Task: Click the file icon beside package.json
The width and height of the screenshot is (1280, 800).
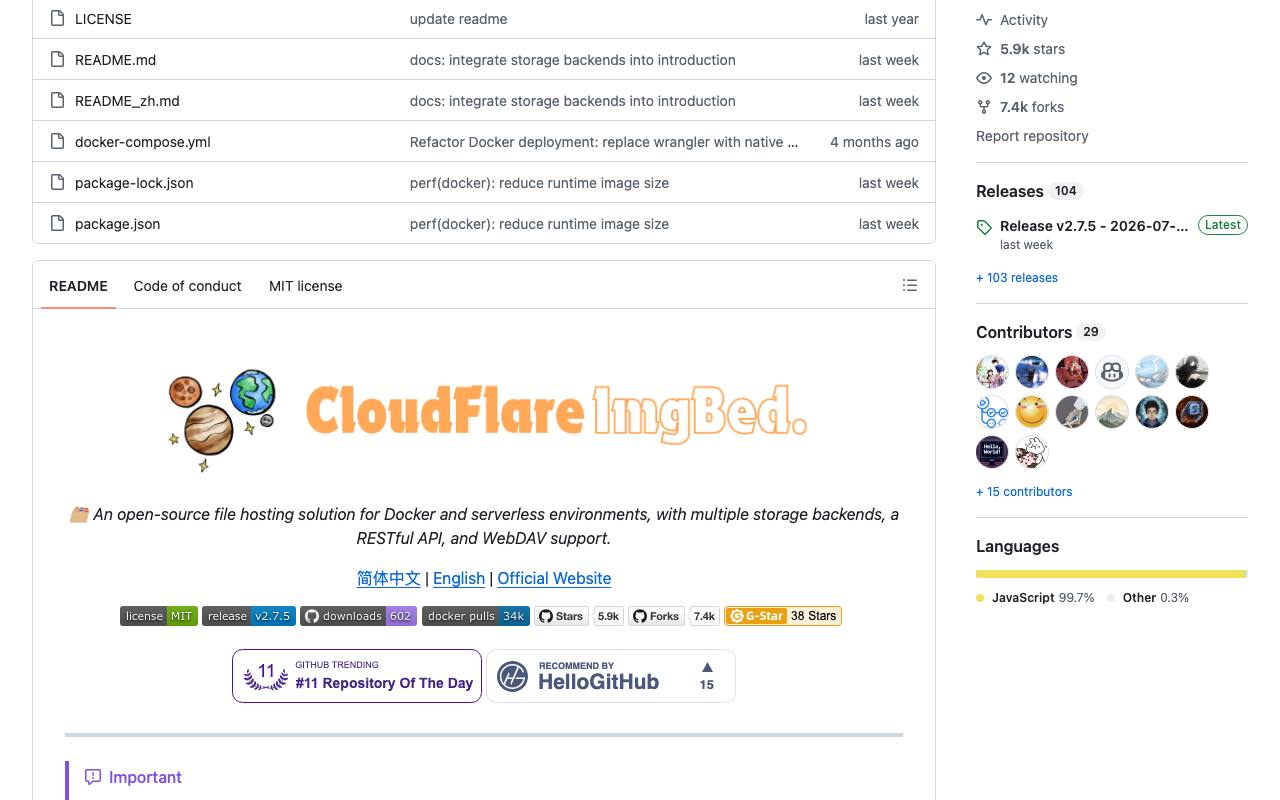Action: (57, 224)
